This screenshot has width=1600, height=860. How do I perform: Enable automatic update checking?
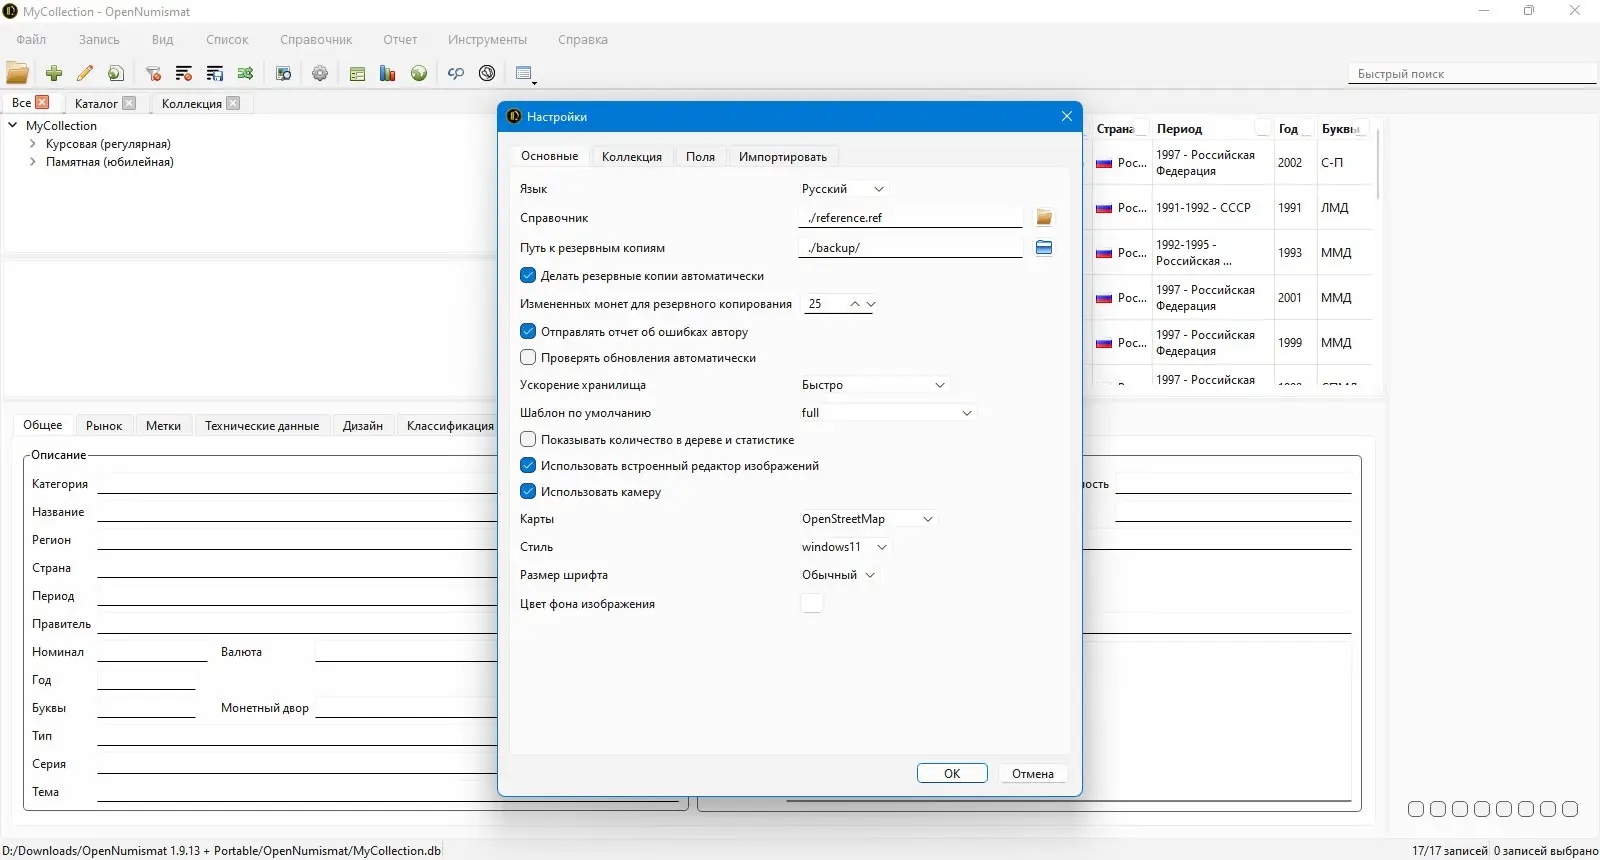[528, 357]
